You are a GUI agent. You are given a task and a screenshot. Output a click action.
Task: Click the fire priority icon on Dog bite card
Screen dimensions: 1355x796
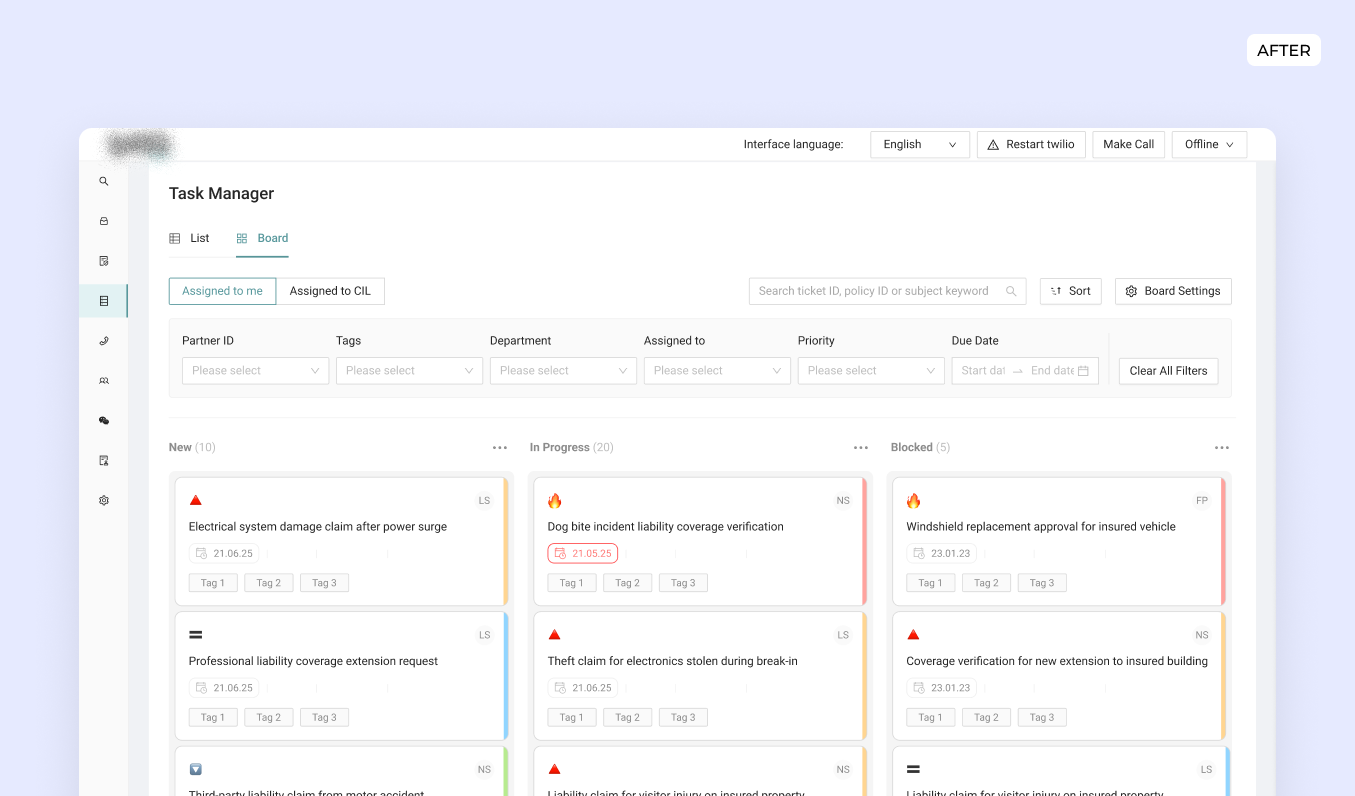[x=555, y=501]
